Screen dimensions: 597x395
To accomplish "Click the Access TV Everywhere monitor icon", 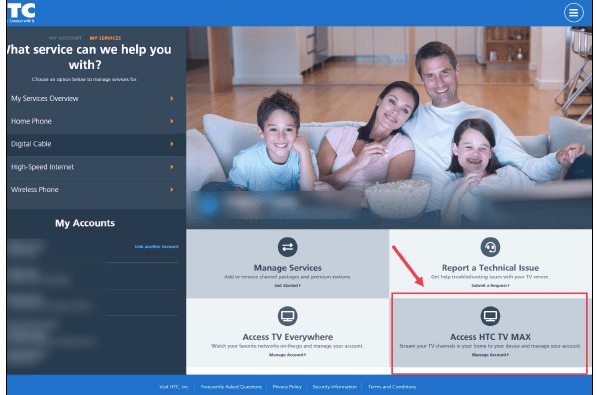I will tap(287, 316).
